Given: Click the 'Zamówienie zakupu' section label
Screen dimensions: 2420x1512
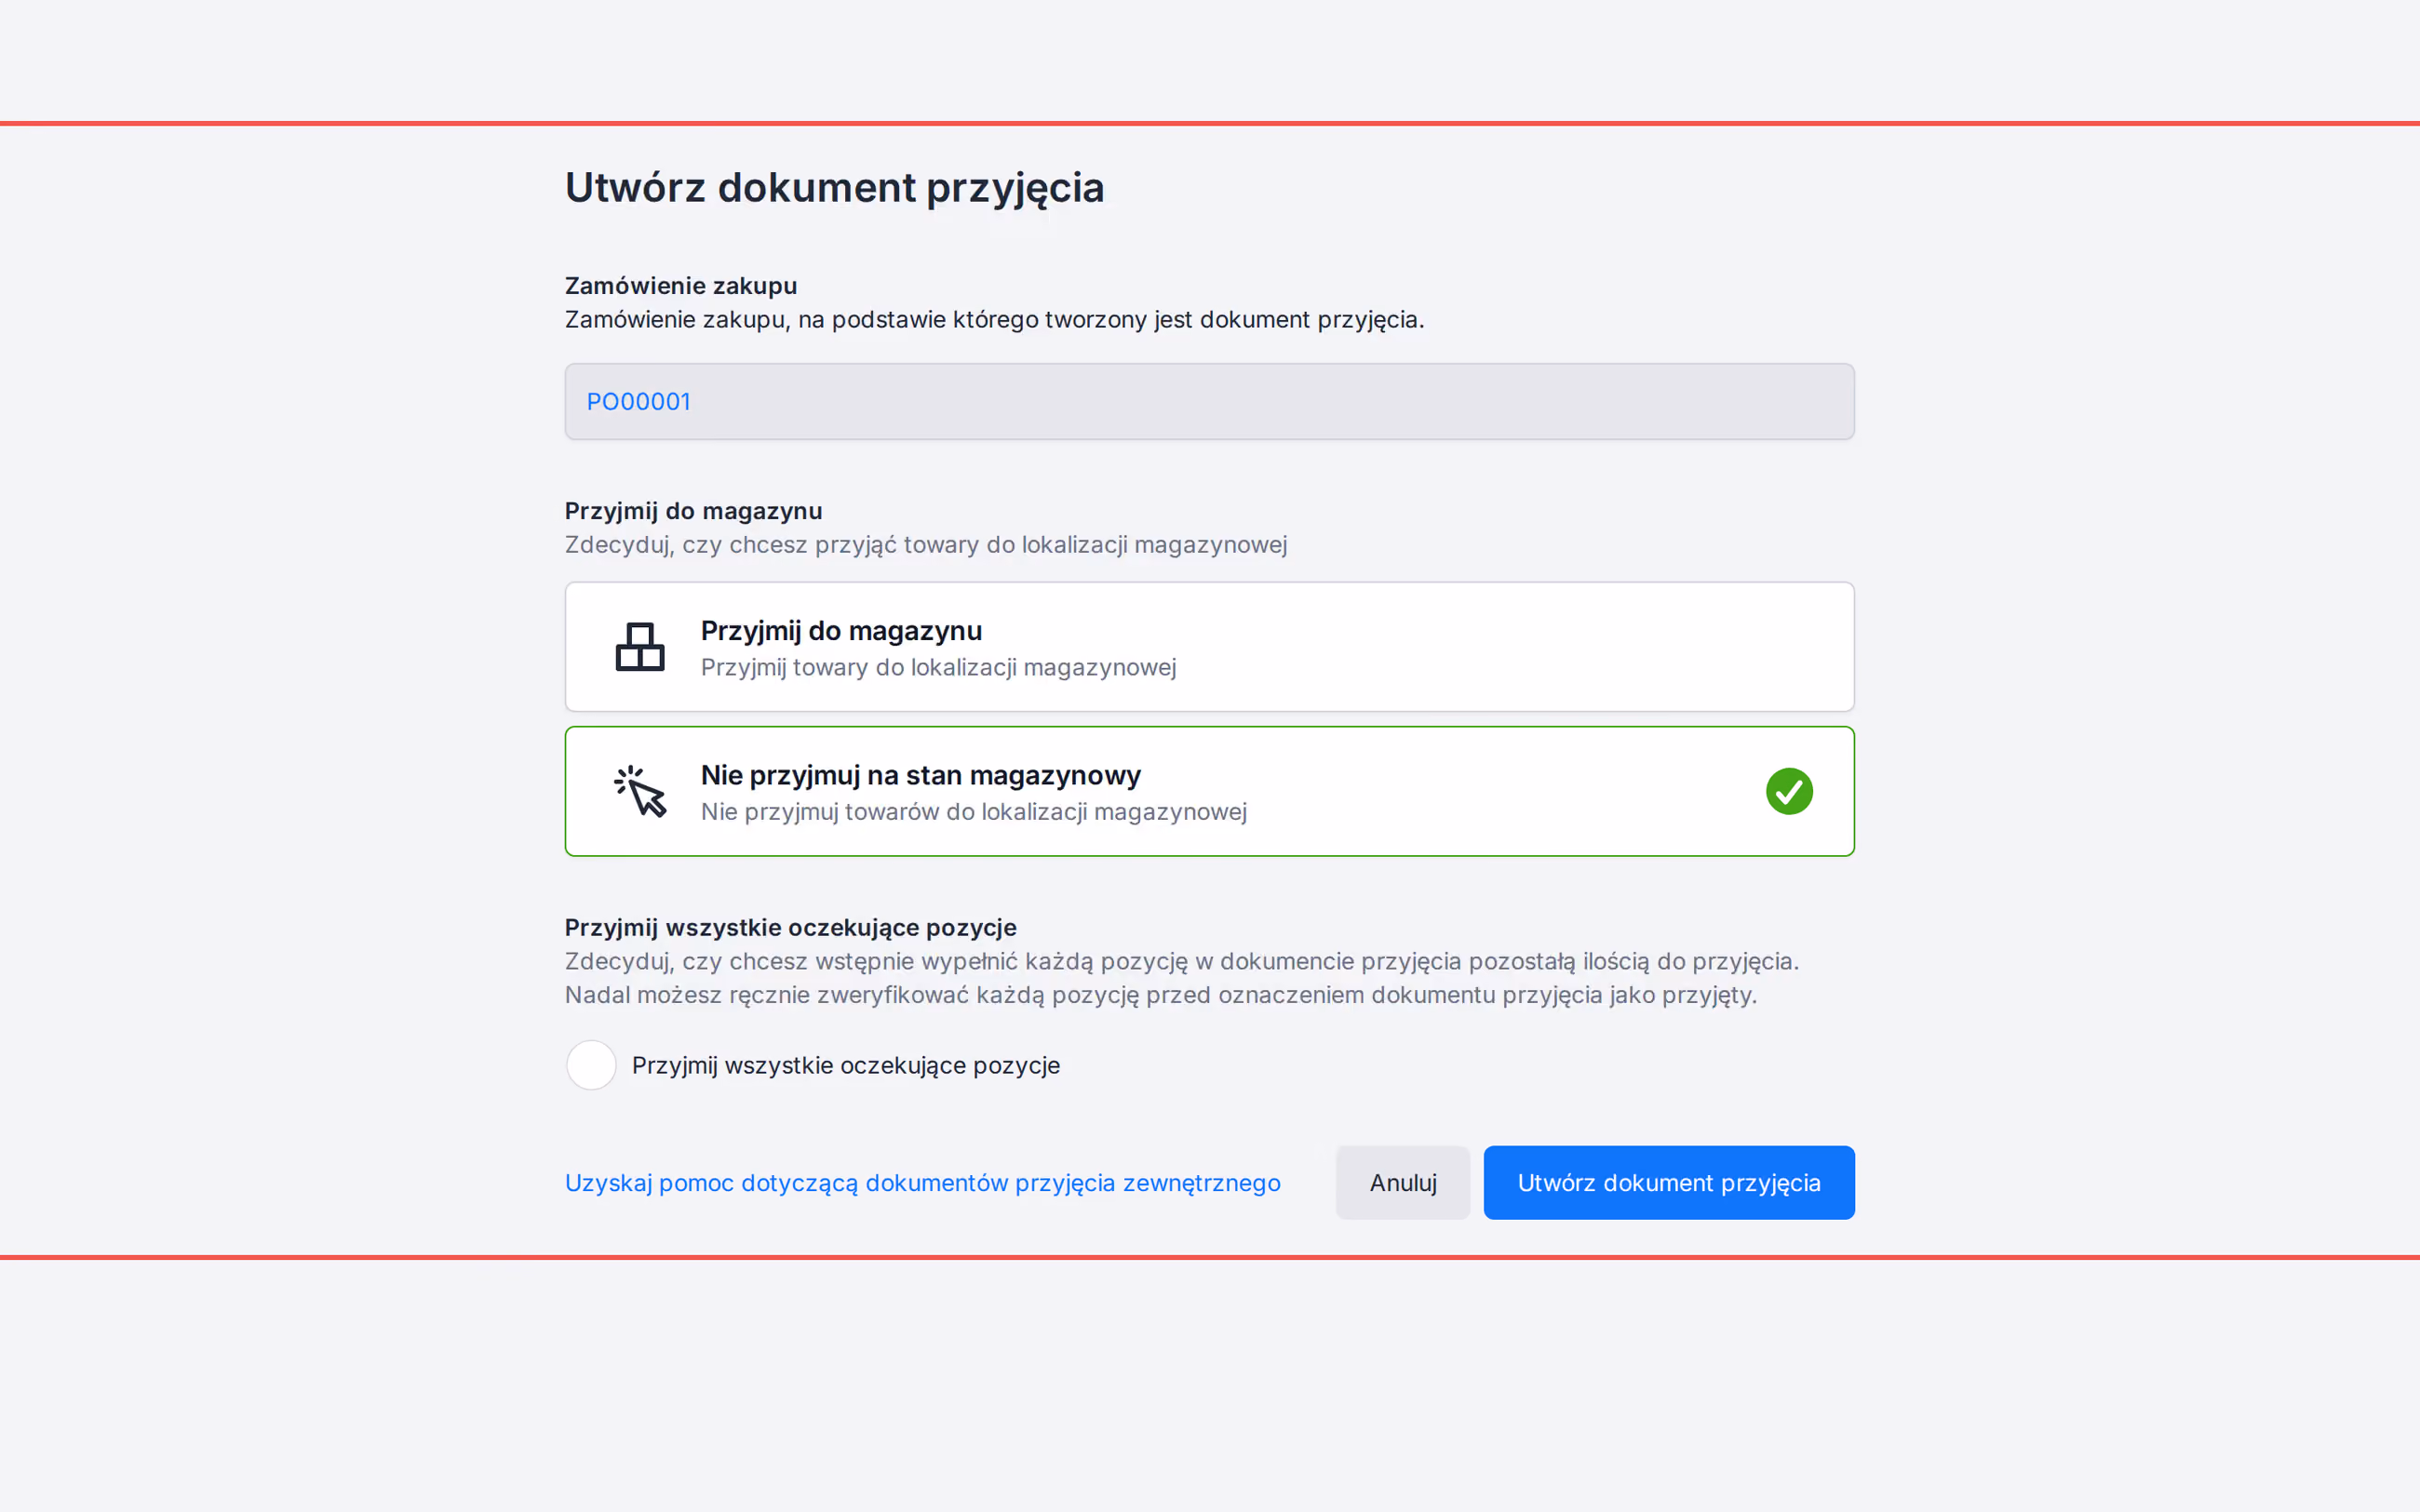Looking at the screenshot, I should [681, 286].
